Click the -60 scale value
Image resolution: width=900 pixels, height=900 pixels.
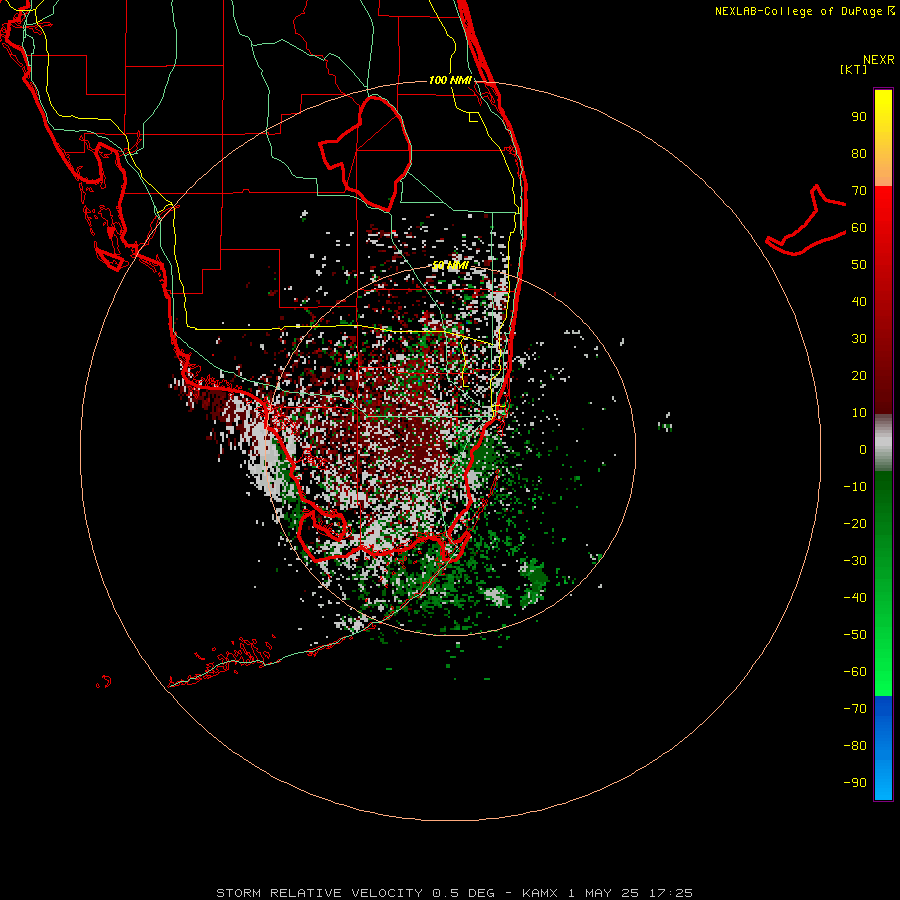(855, 672)
